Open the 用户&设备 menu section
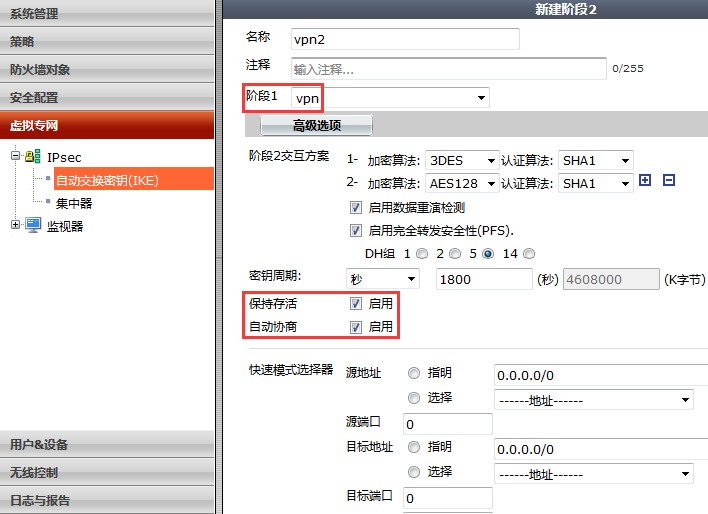 coord(107,444)
